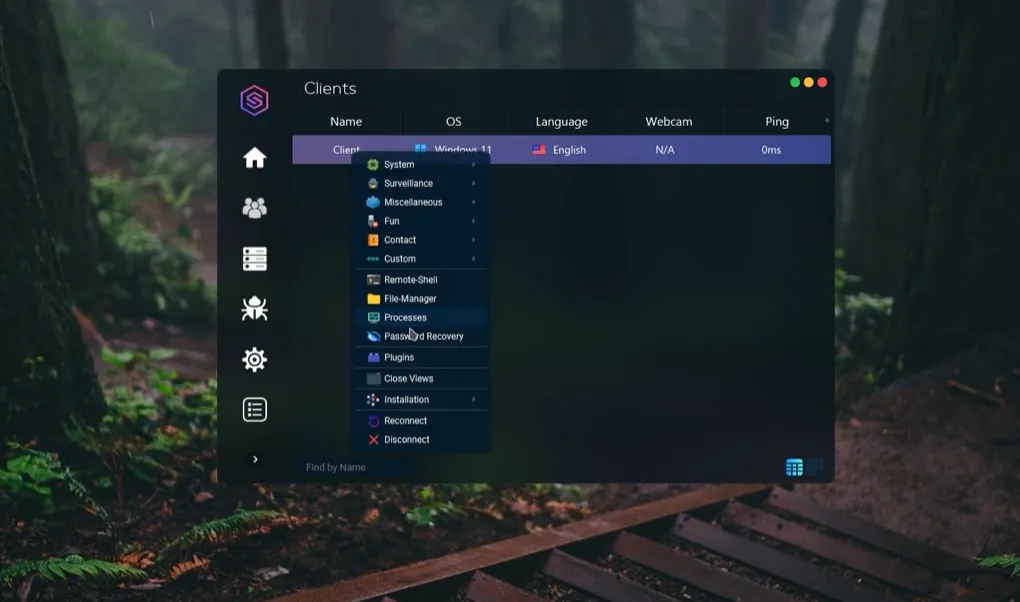1020x602 pixels.
Task: Select the Clients icon in the sidebar
Action: [254, 207]
